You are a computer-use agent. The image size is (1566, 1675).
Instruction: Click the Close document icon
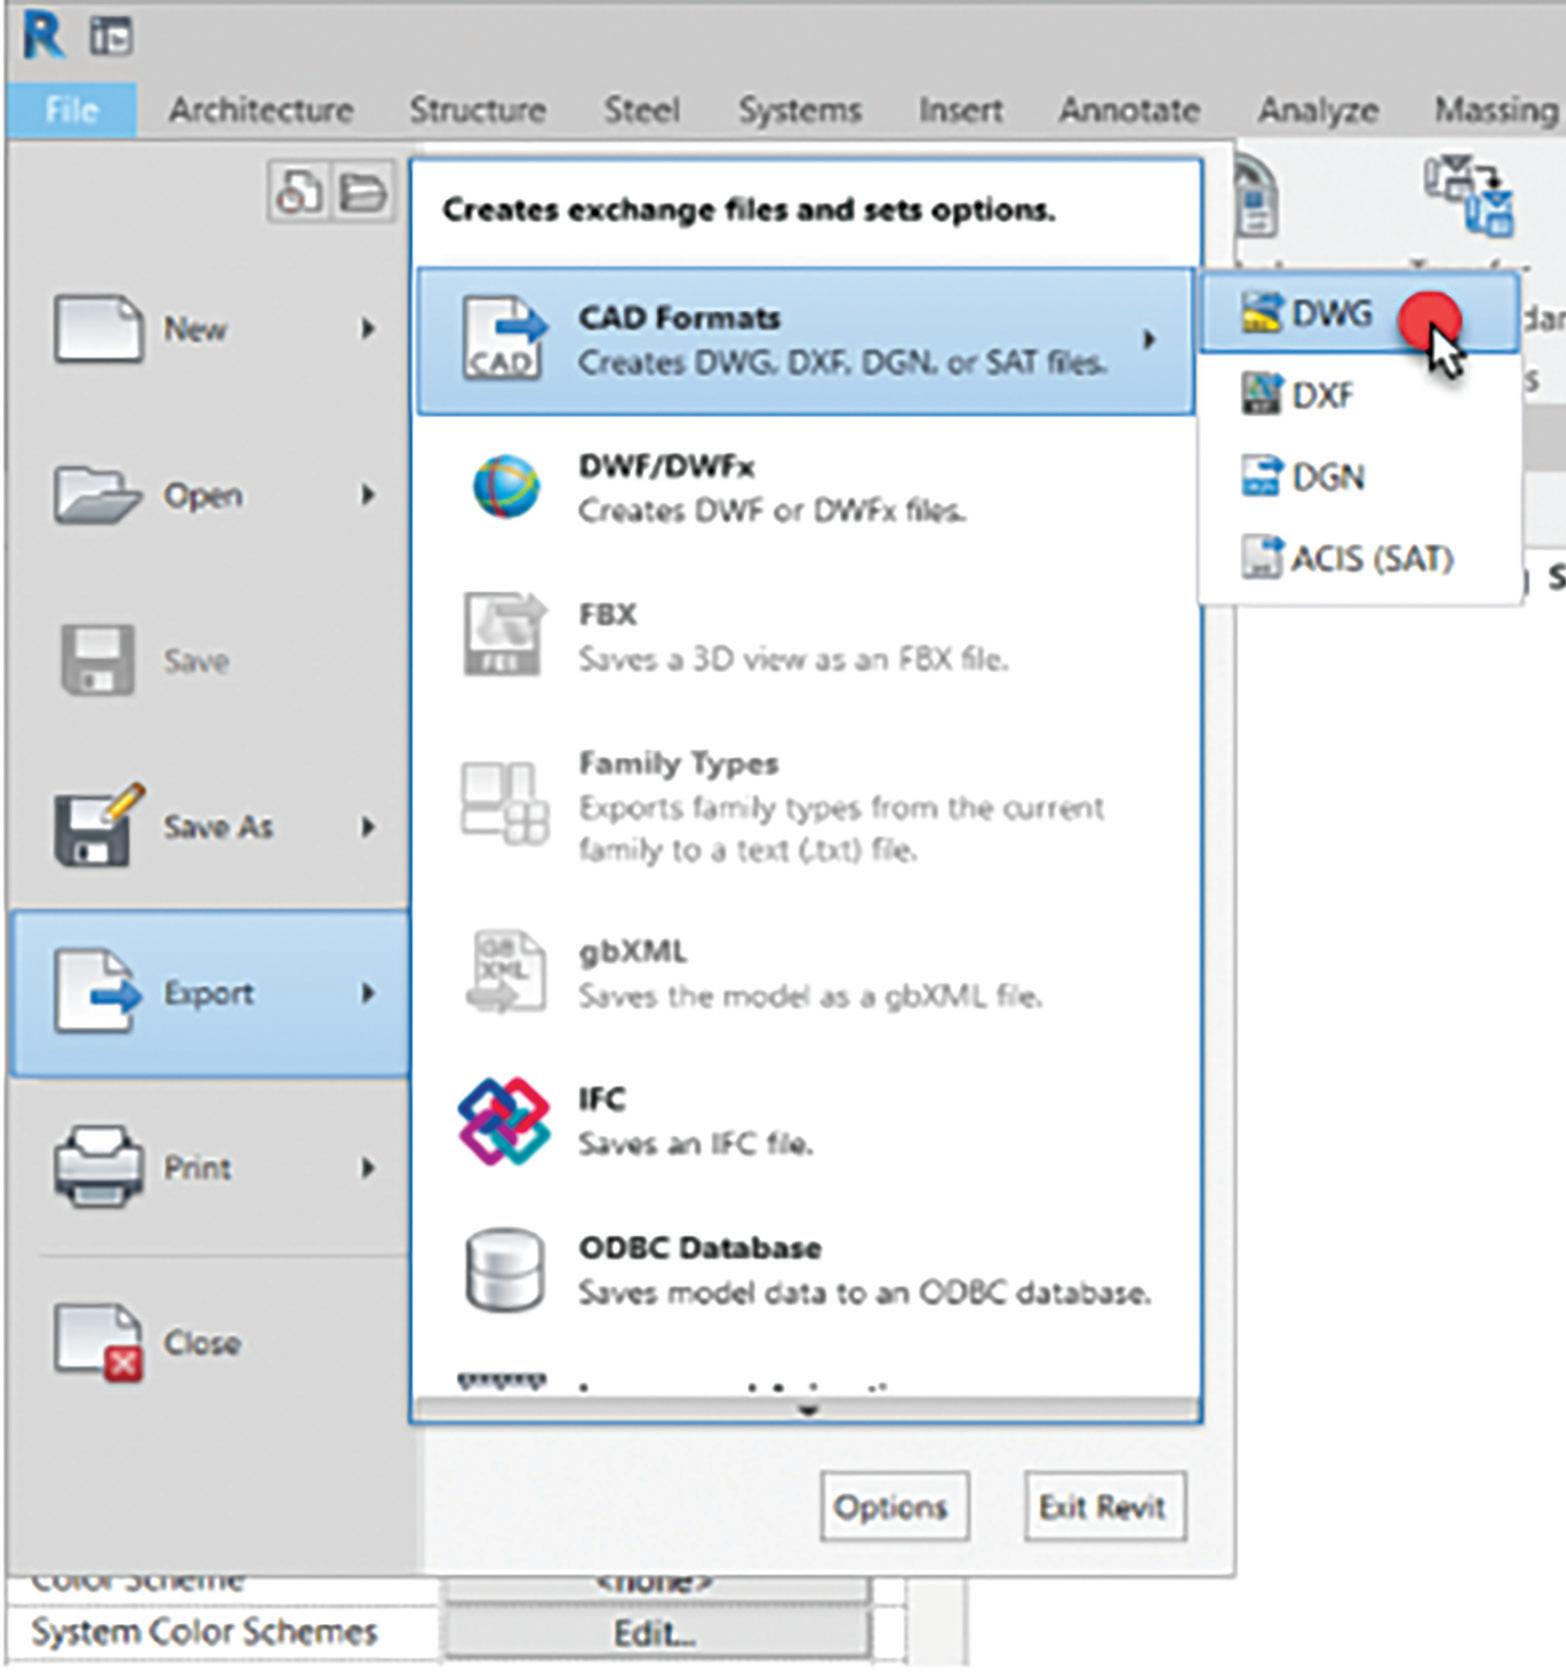(x=97, y=1342)
